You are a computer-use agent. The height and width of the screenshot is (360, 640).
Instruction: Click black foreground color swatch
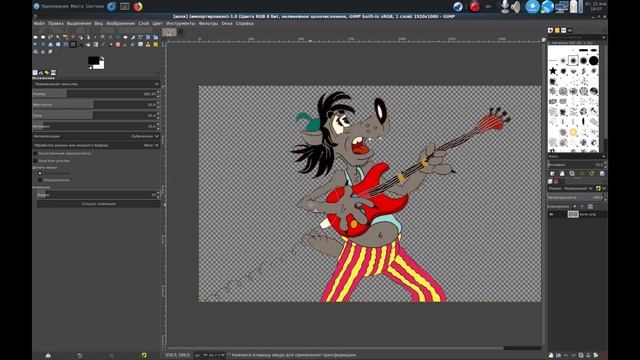pyautogui.click(x=93, y=61)
